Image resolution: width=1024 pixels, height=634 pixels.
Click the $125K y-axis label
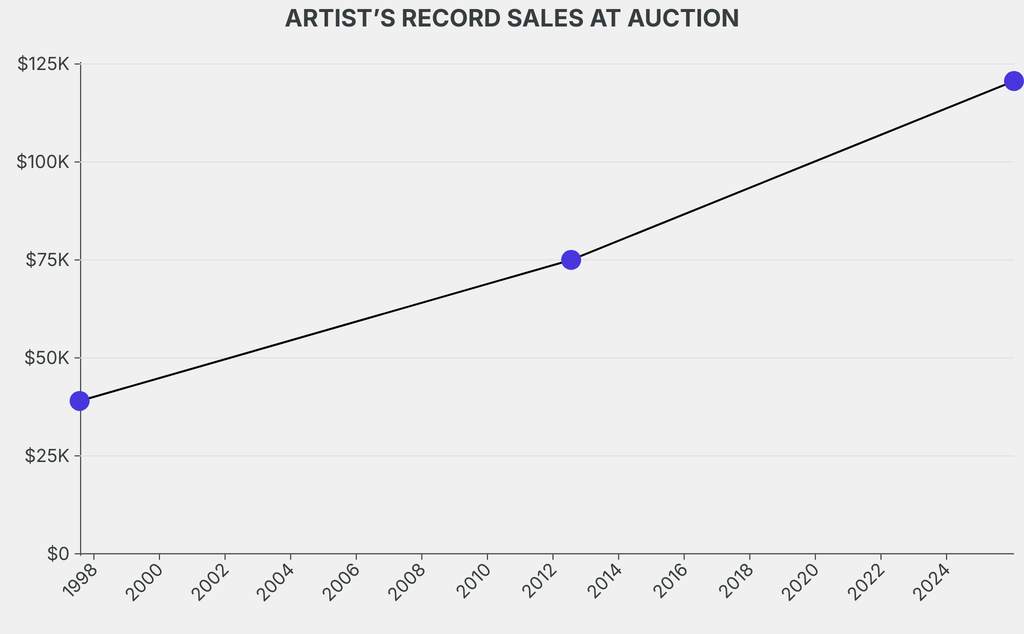point(43,64)
